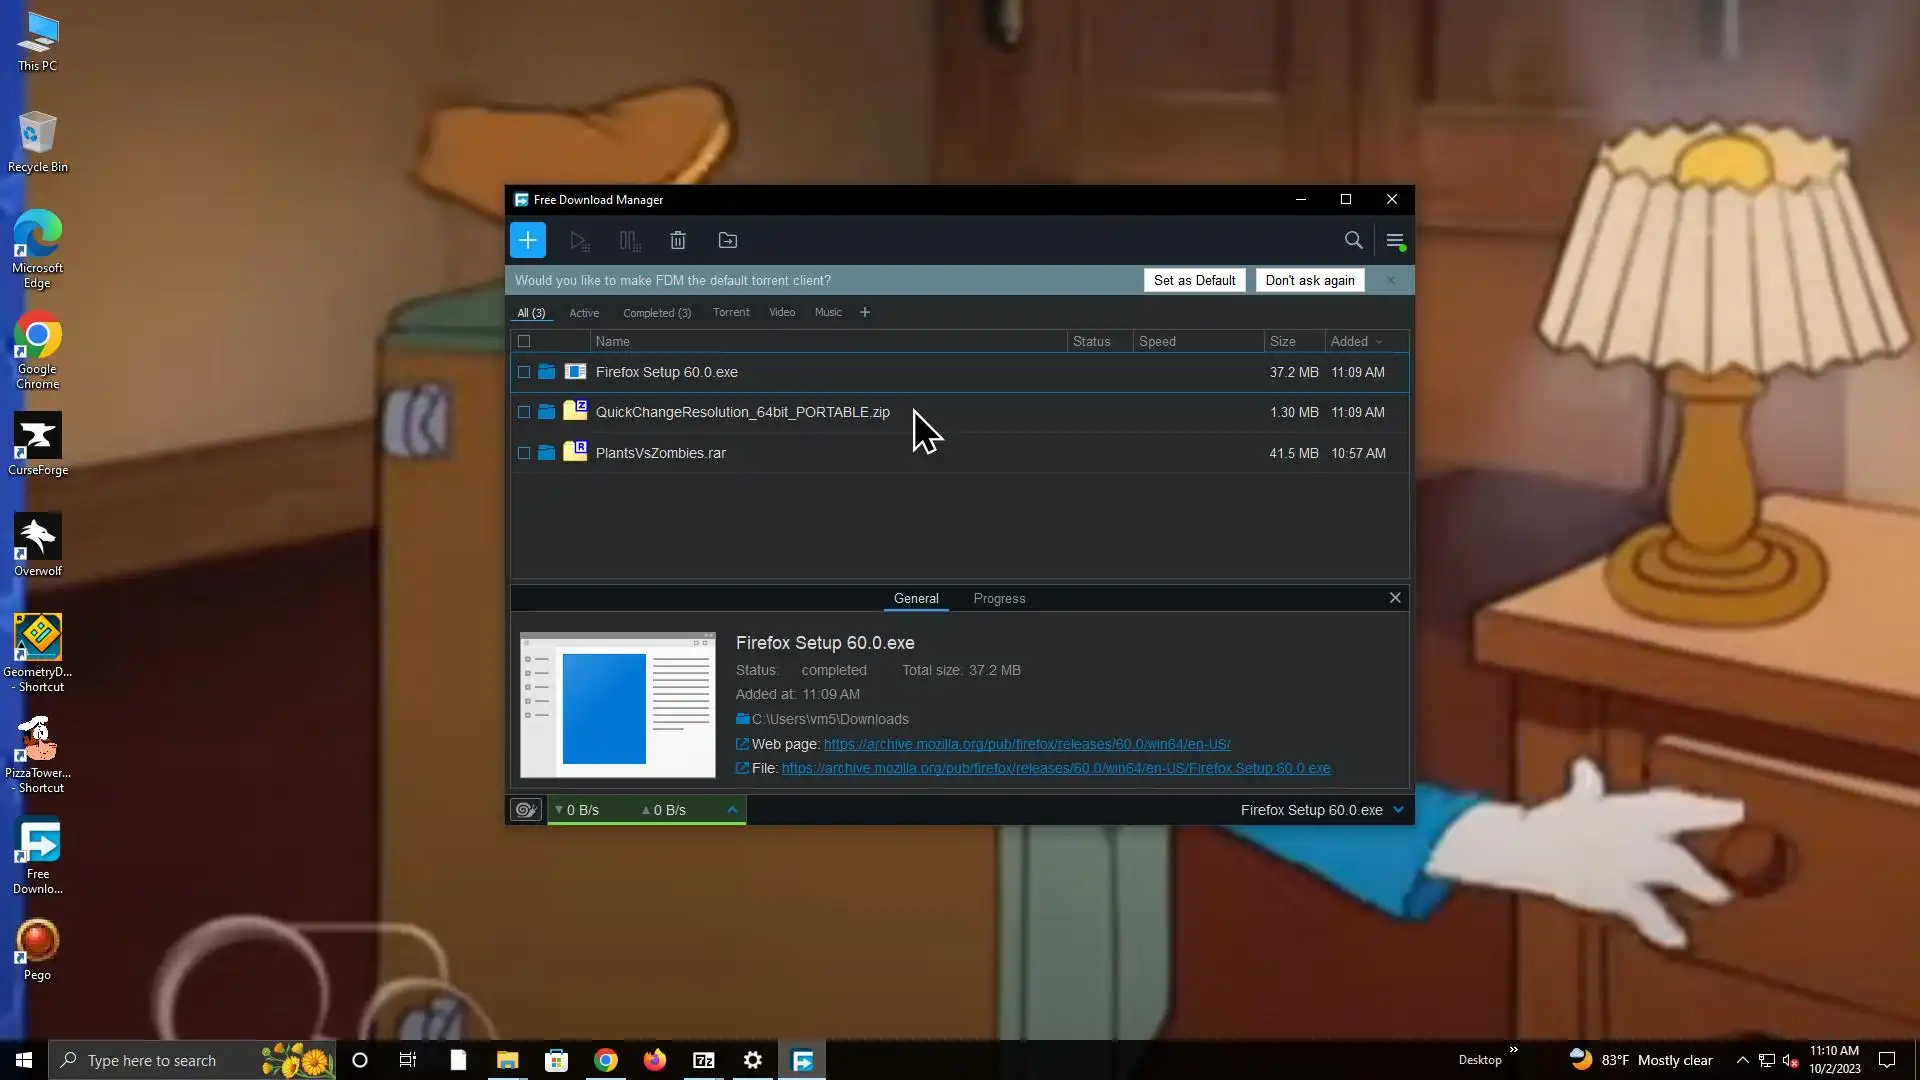This screenshot has width=1920, height=1080.
Task: Click the Added column sort arrow
Action: 1379,342
